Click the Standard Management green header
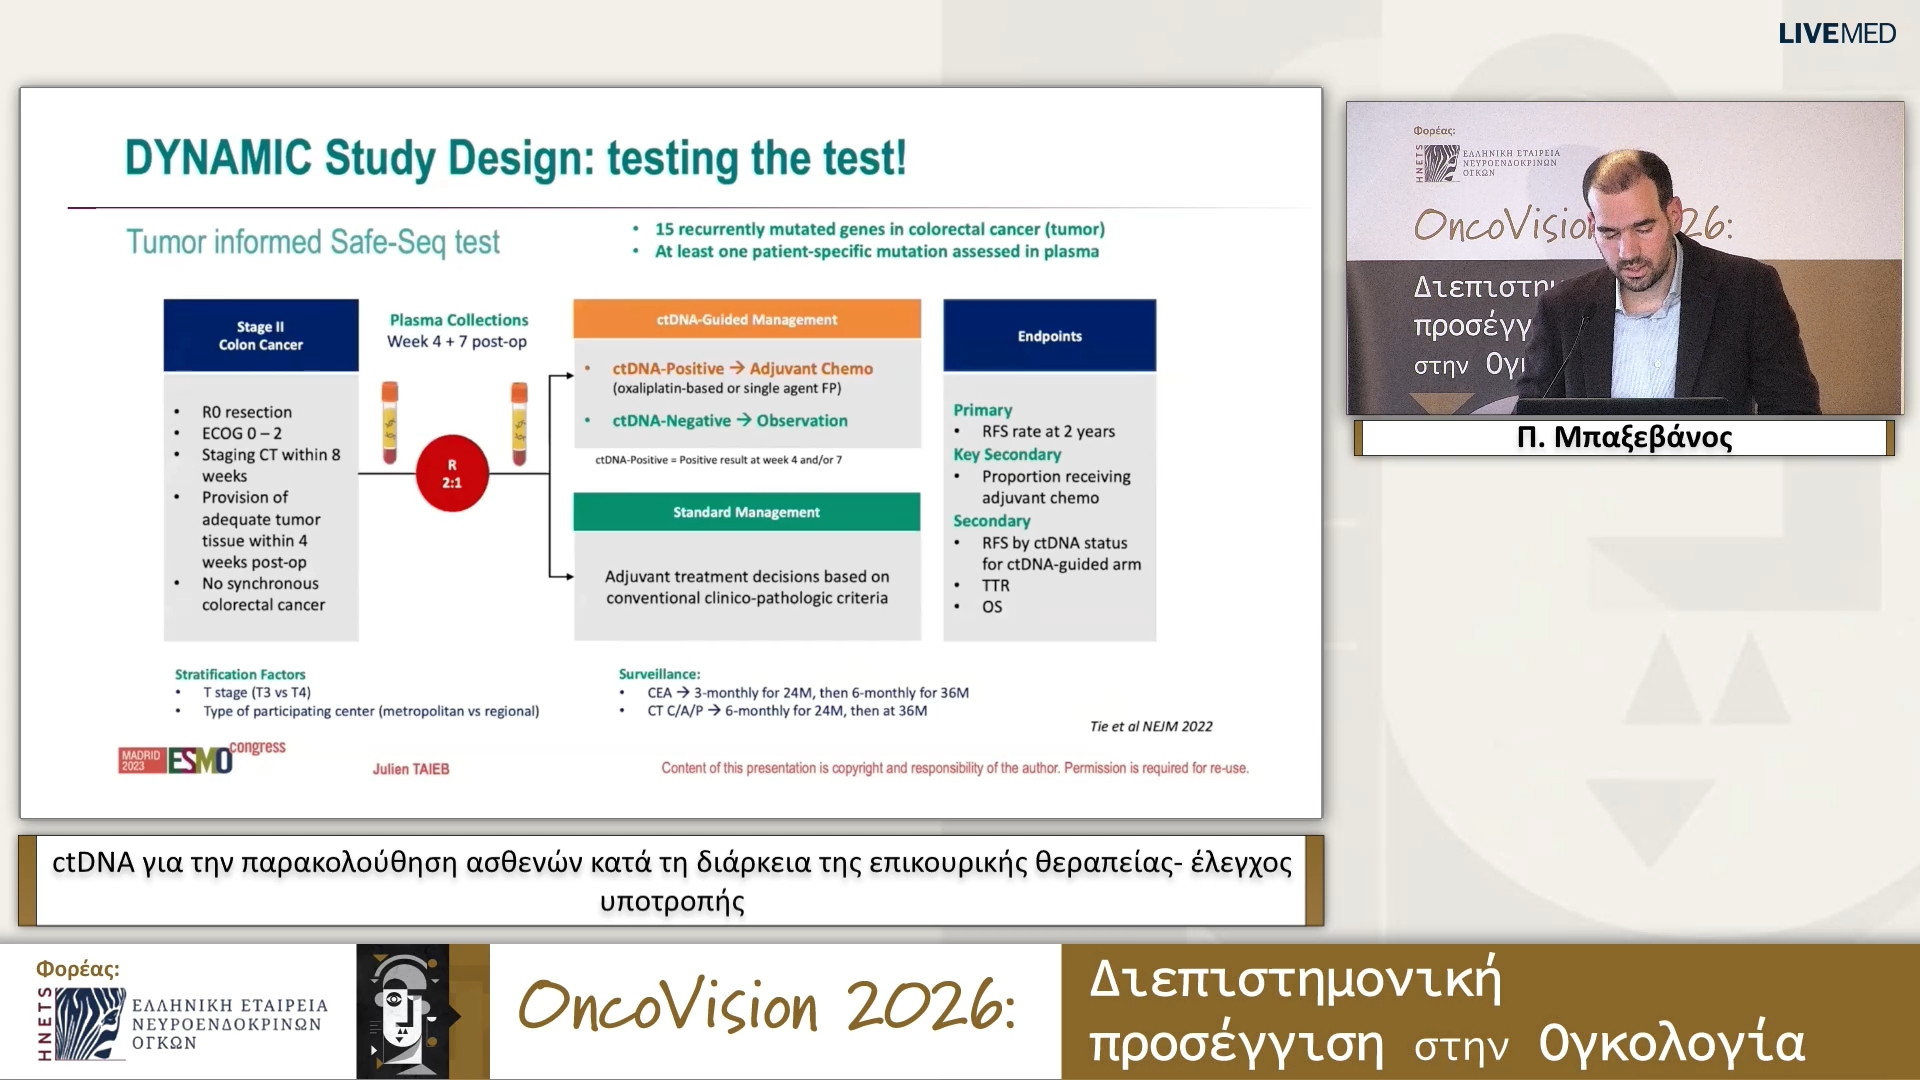 pyautogui.click(x=746, y=512)
